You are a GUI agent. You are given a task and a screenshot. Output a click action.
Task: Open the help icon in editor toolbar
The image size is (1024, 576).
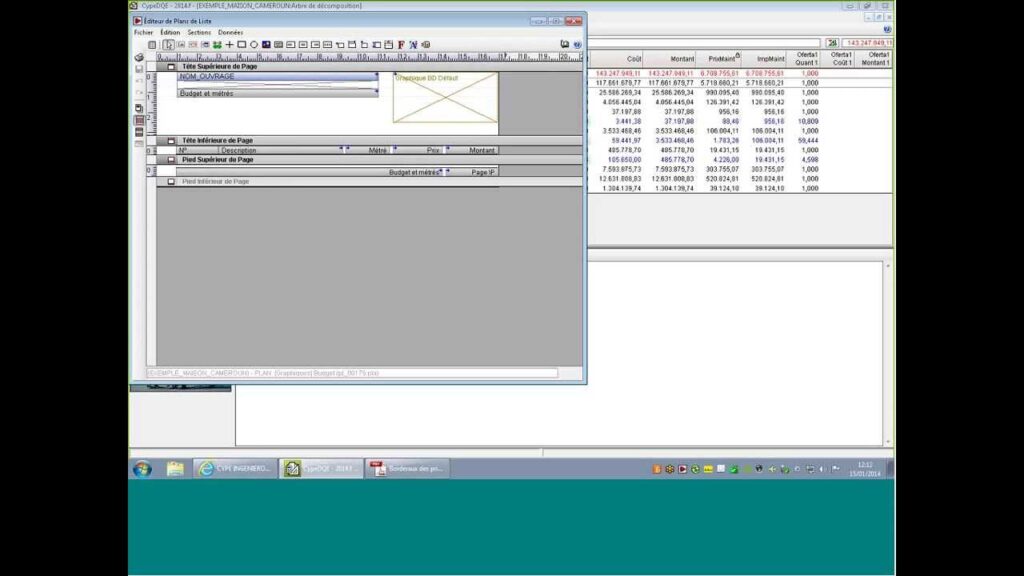(x=577, y=45)
